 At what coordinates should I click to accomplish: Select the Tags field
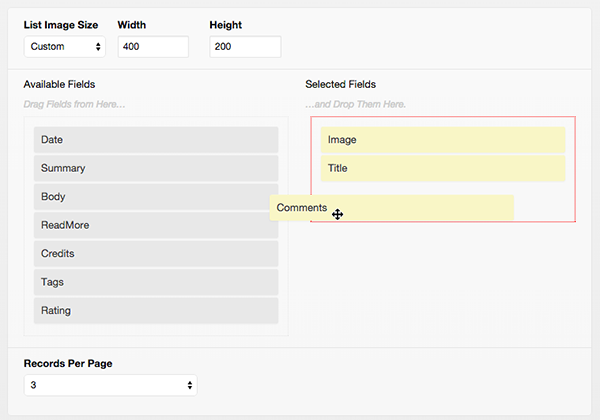[156, 282]
